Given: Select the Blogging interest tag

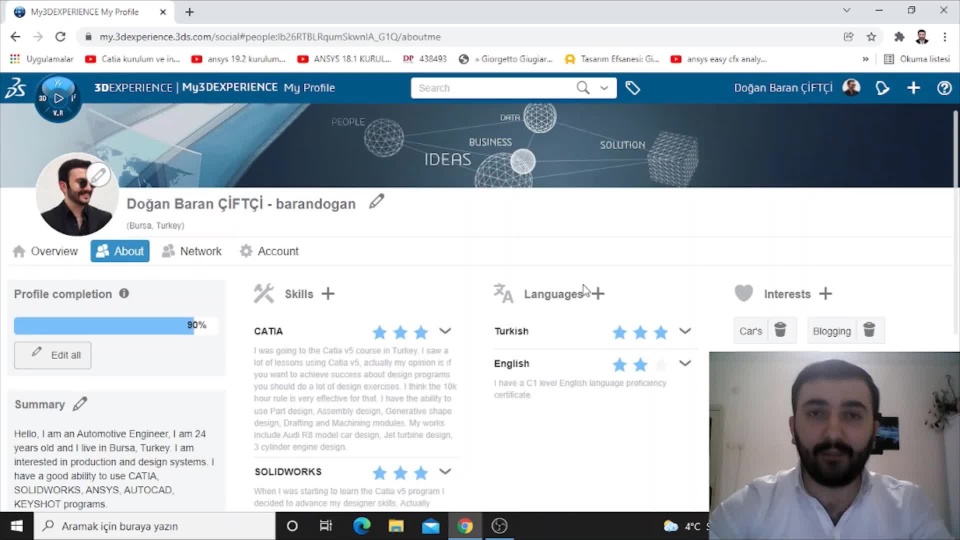Looking at the screenshot, I should pos(831,331).
